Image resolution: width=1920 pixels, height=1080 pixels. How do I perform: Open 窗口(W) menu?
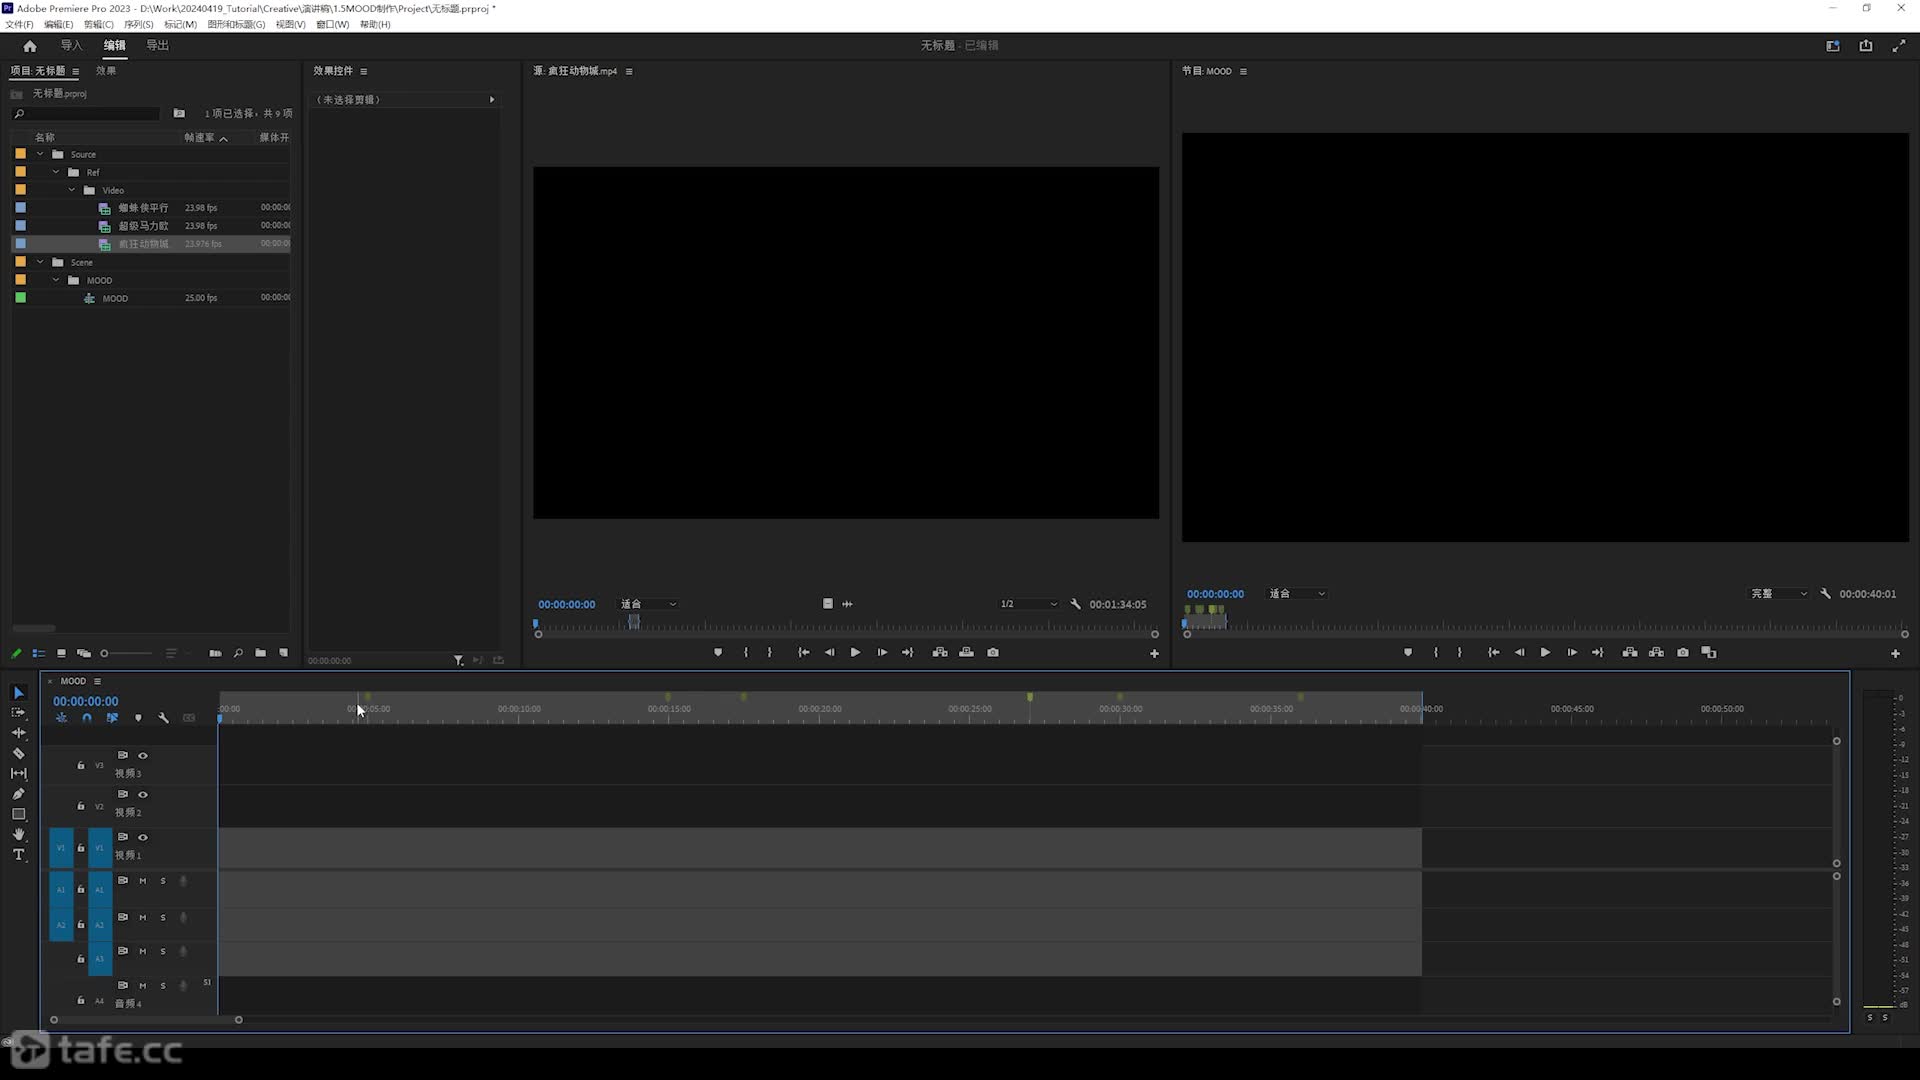click(333, 24)
